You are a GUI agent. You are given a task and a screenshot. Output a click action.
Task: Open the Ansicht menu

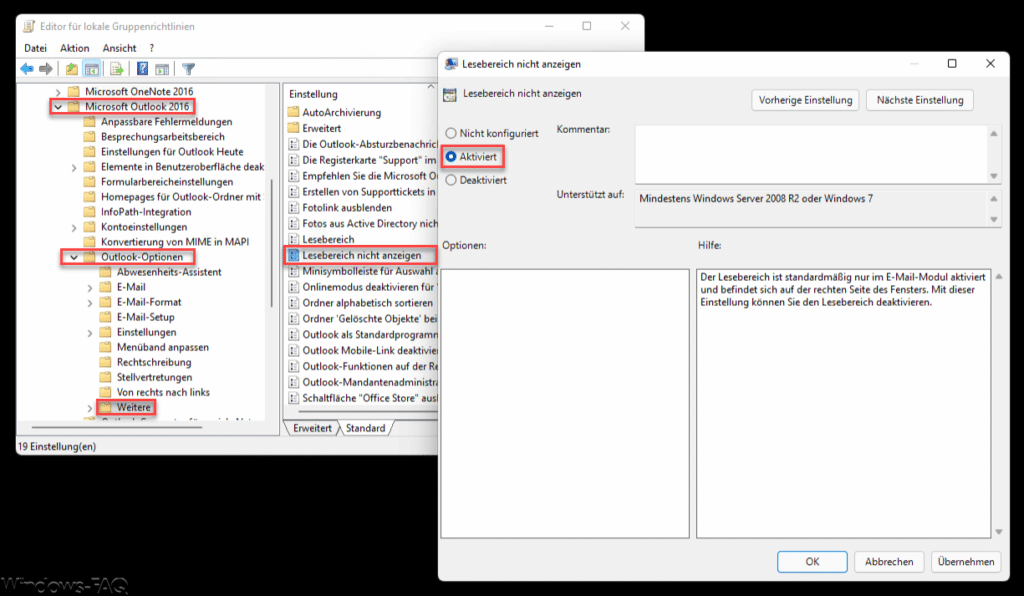click(120, 48)
